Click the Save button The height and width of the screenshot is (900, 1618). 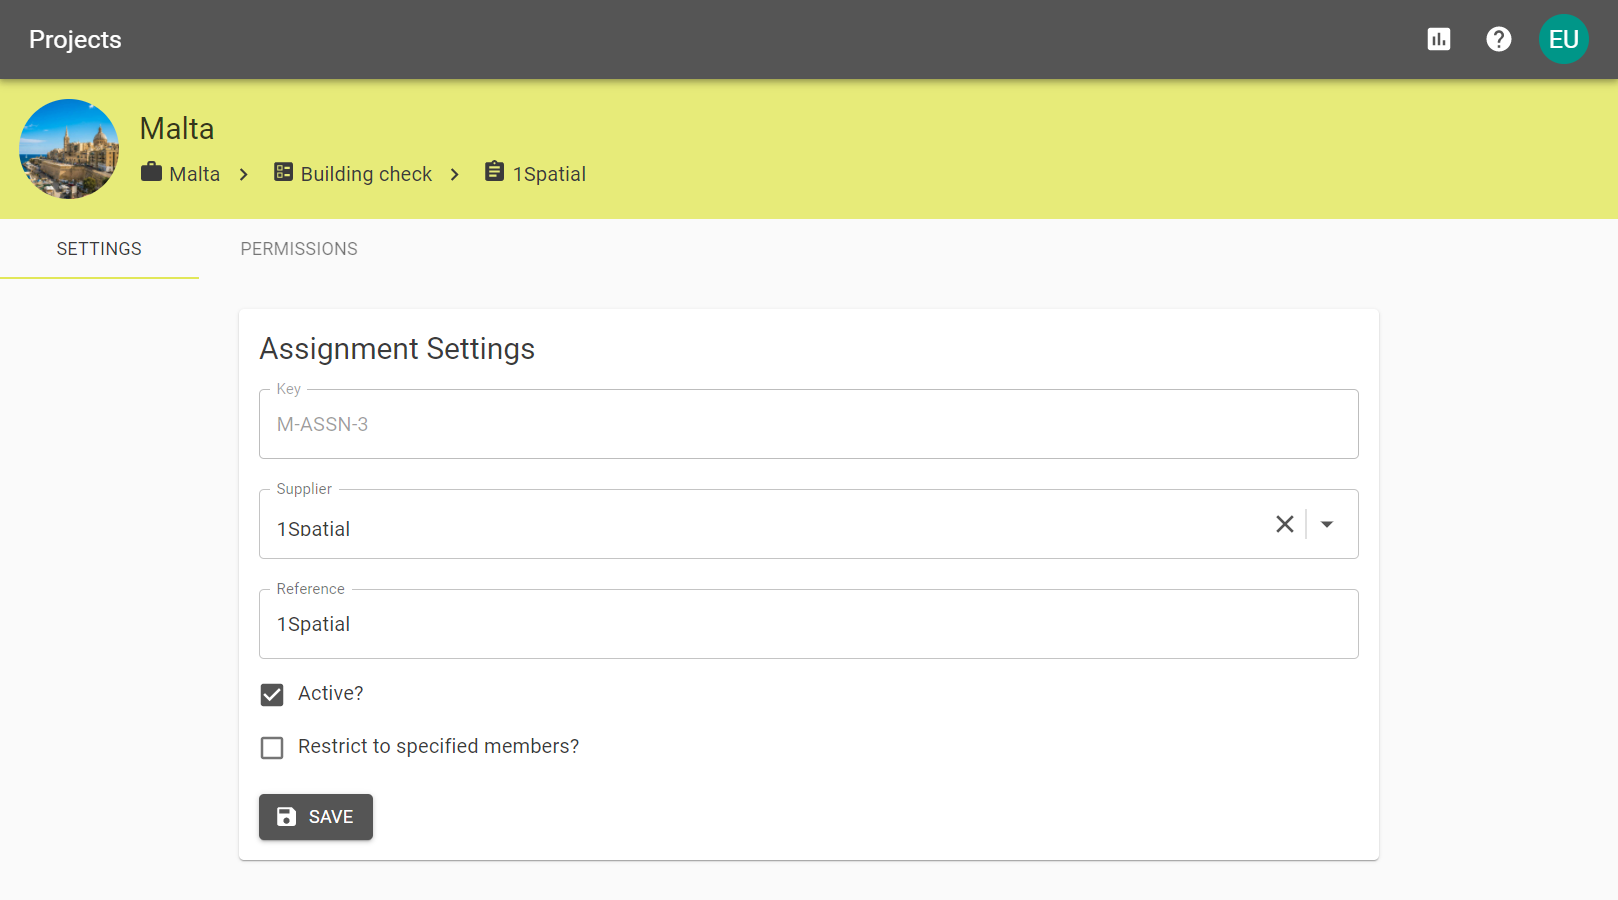click(x=316, y=817)
